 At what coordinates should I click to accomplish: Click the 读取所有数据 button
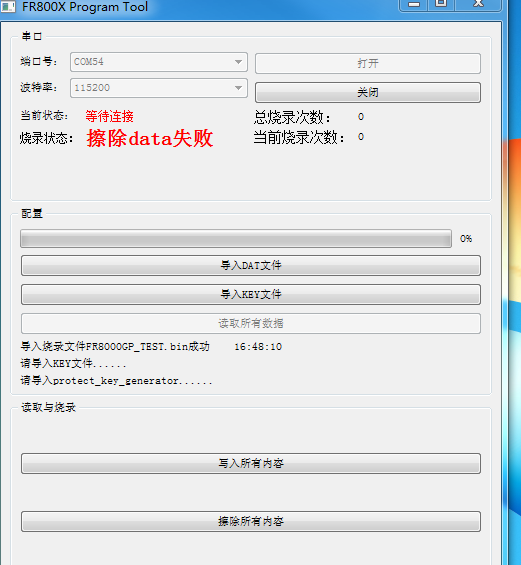[251, 323]
